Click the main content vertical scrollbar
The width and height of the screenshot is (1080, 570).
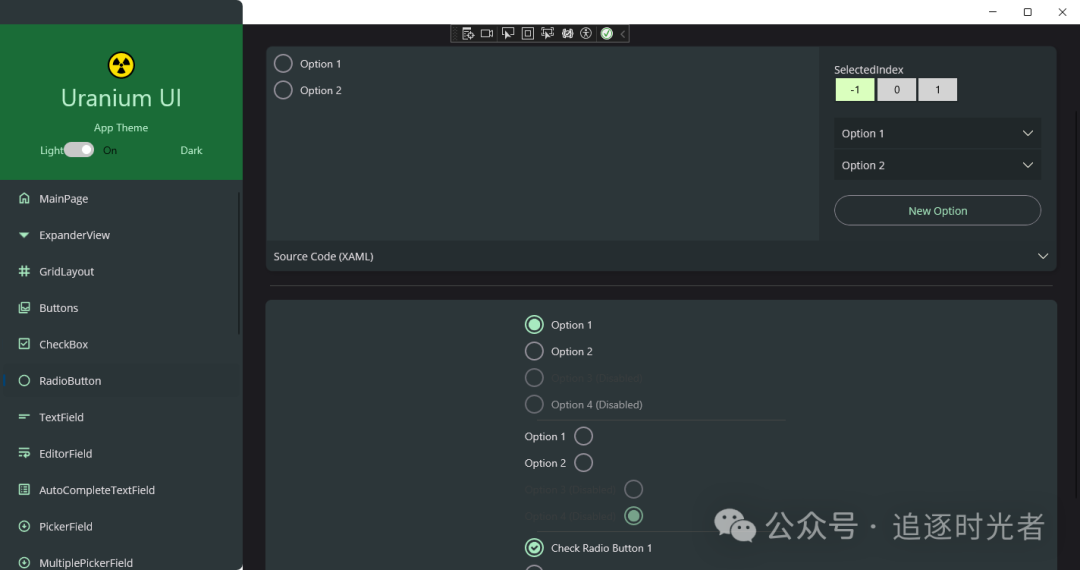click(1076, 303)
